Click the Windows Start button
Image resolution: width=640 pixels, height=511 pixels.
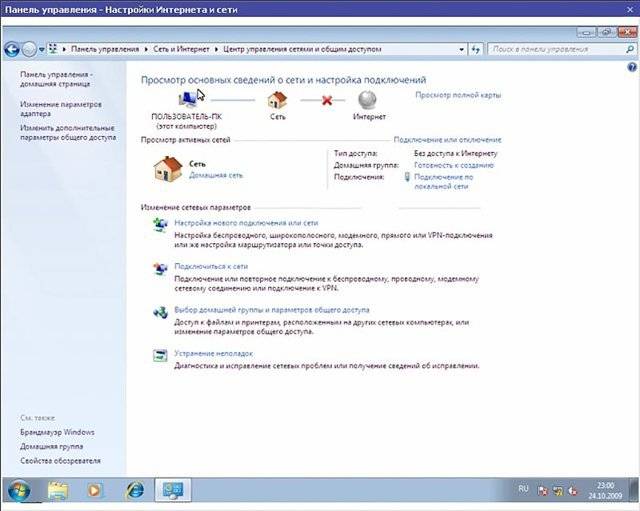19,490
